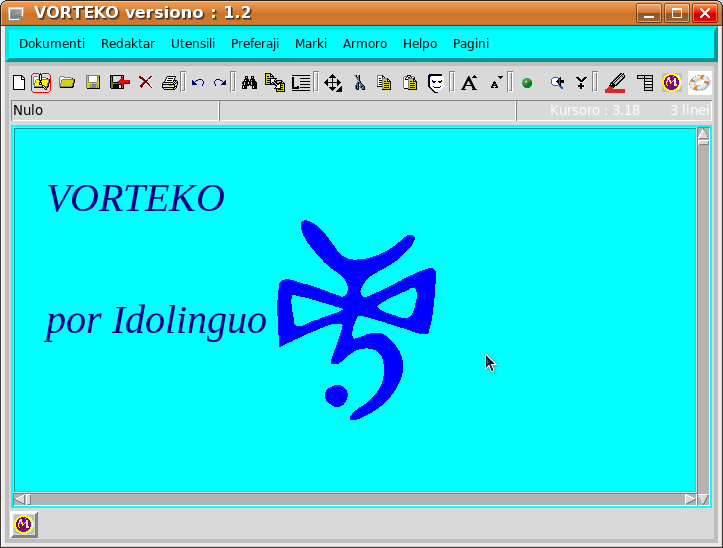Open a file with the folder icon
The image size is (723, 548).
tap(67, 83)
